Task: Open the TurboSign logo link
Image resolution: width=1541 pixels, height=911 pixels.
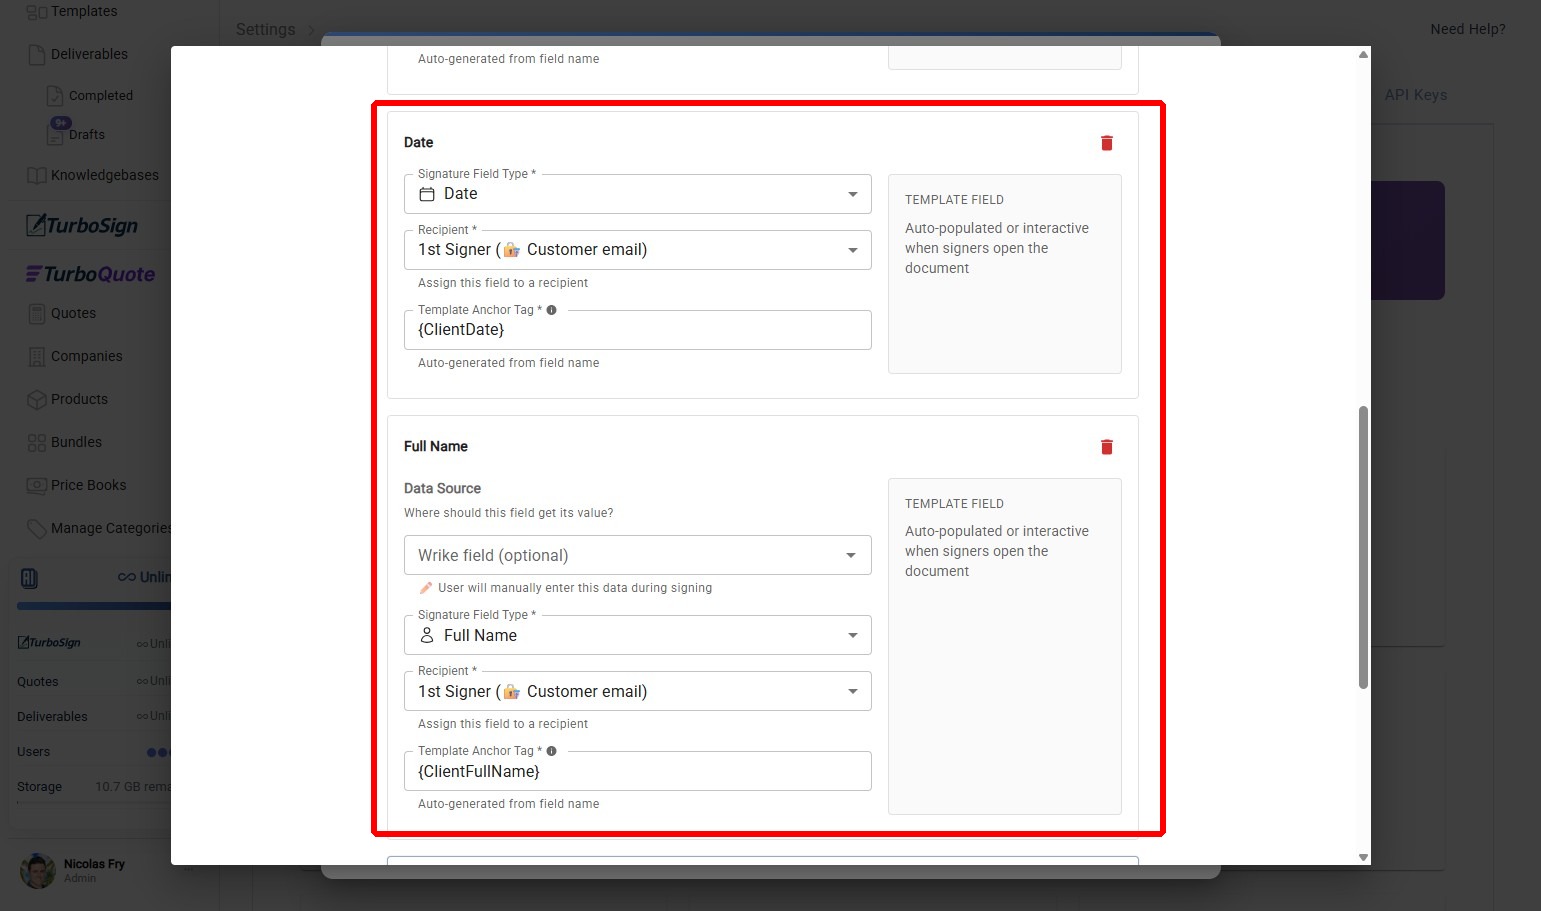Action: (82, 226)
